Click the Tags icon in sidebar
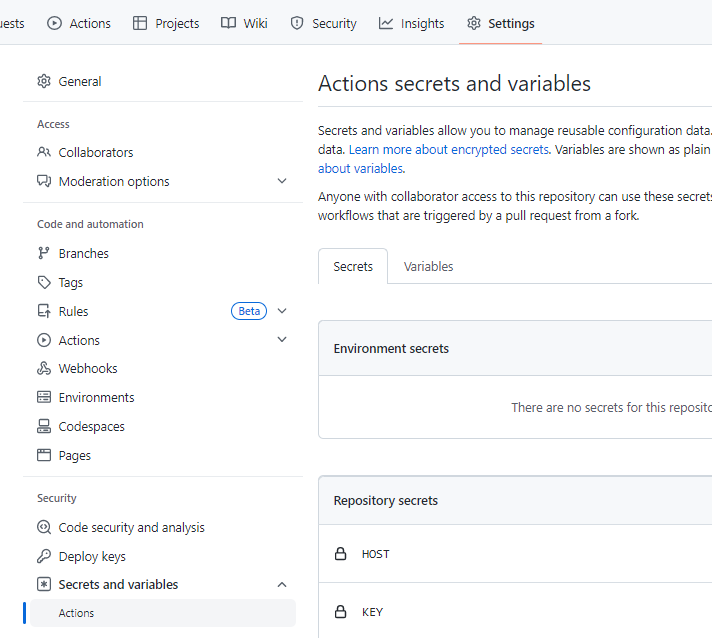 click(x=44, y=283)
